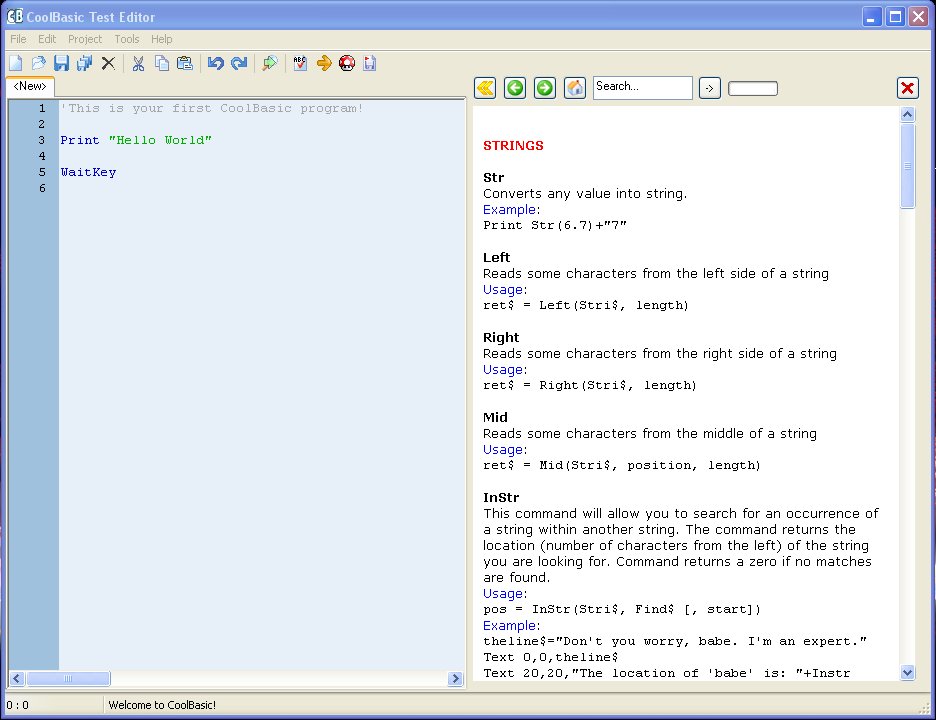Close the help panel with red X
The height and width of the screenshot is (720, 936).
click(907, 88)
